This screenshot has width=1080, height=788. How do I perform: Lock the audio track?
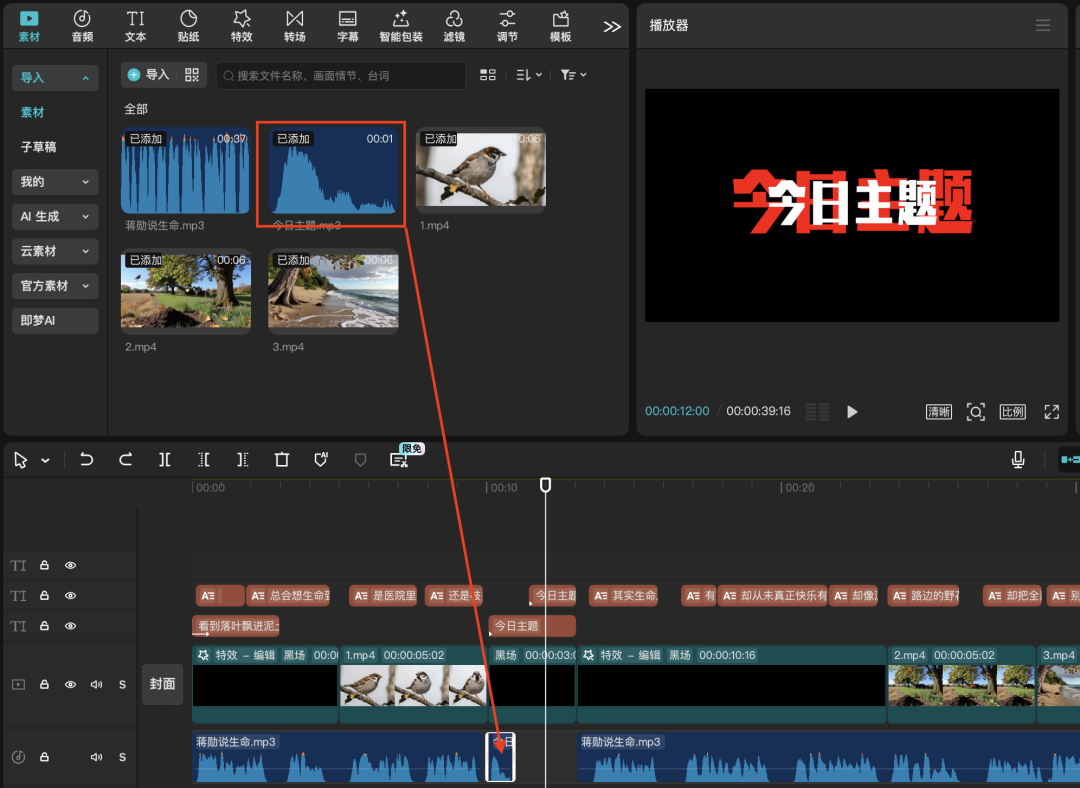click(44, 757)
